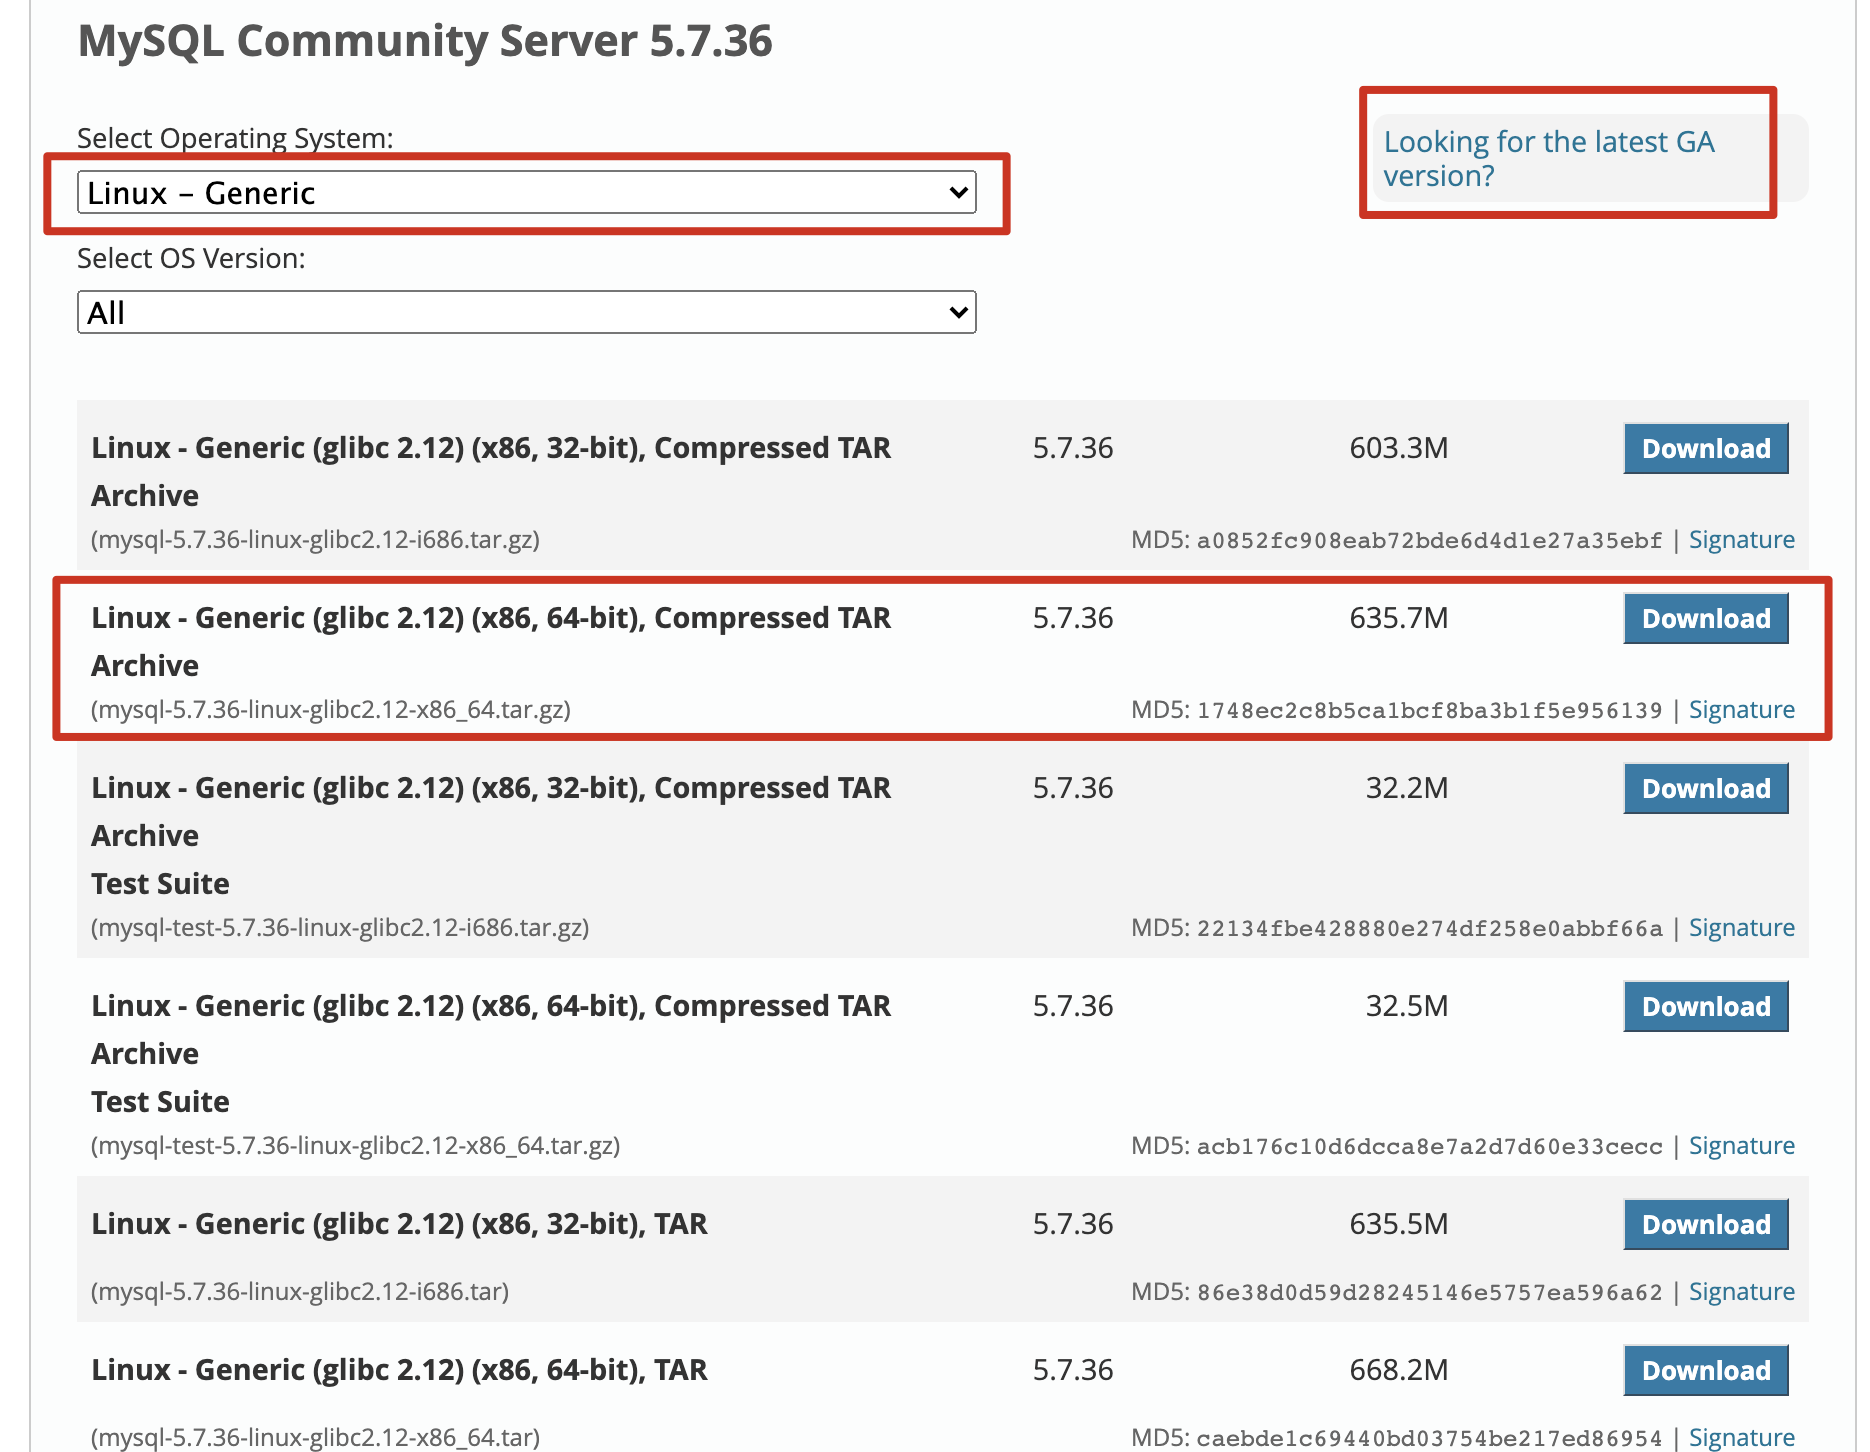Click MD5 hash a0852fc908eab72bde6d4d1e27a35ebf
The height and width of the screenshot is (1452, 1870).
1429,541
